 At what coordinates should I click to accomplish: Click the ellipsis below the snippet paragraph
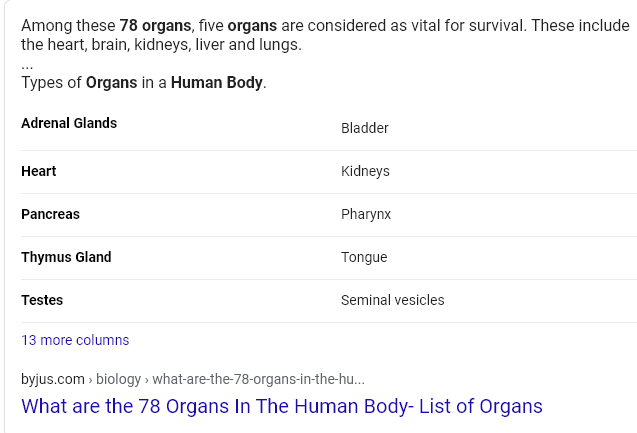tap(27, 66)
